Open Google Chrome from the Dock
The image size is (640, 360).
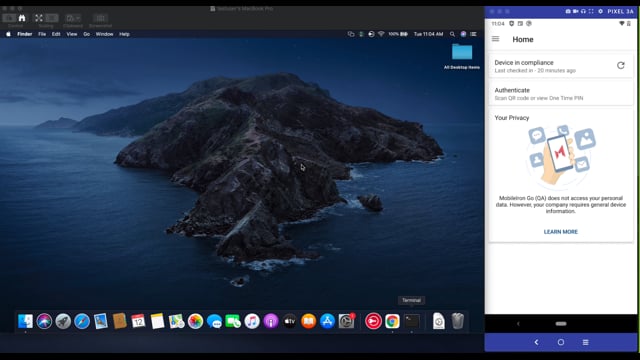point(392,321)
